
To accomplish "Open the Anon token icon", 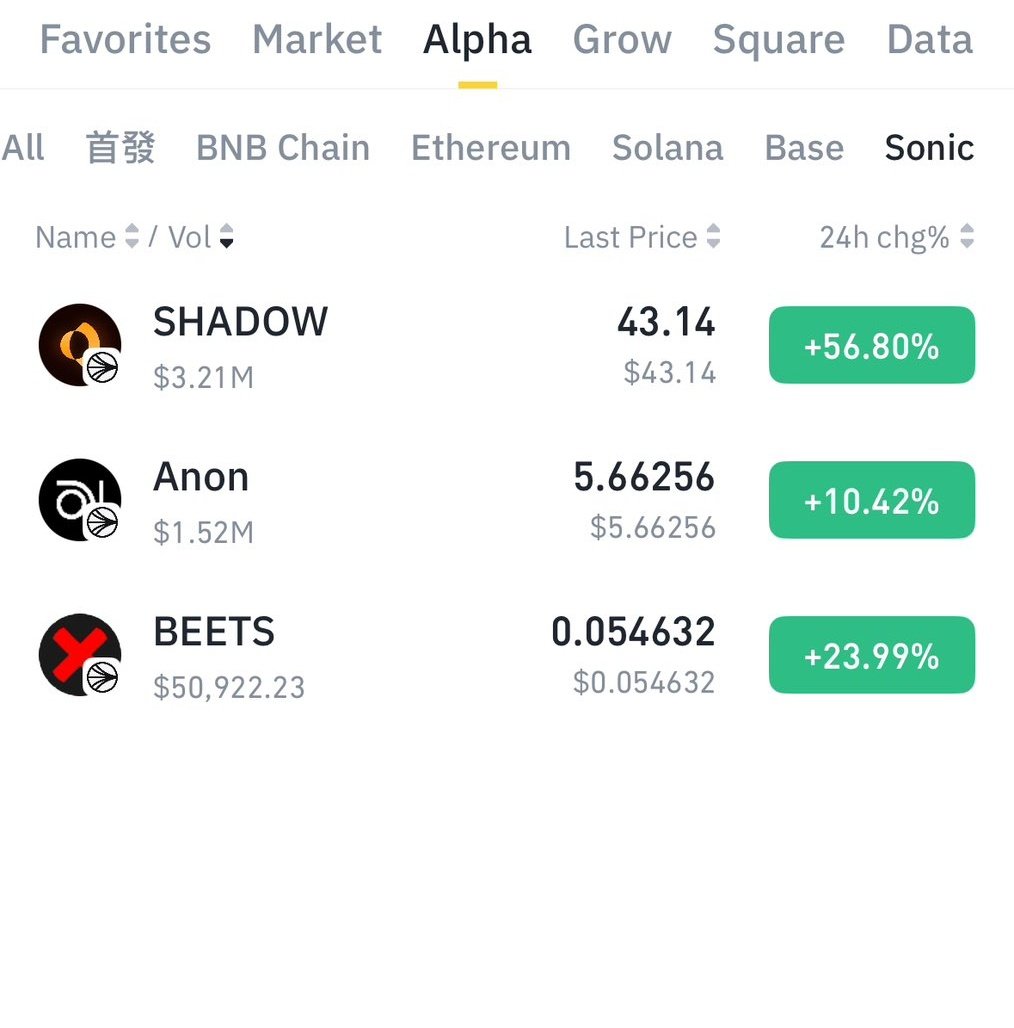I will click(80, 500).
